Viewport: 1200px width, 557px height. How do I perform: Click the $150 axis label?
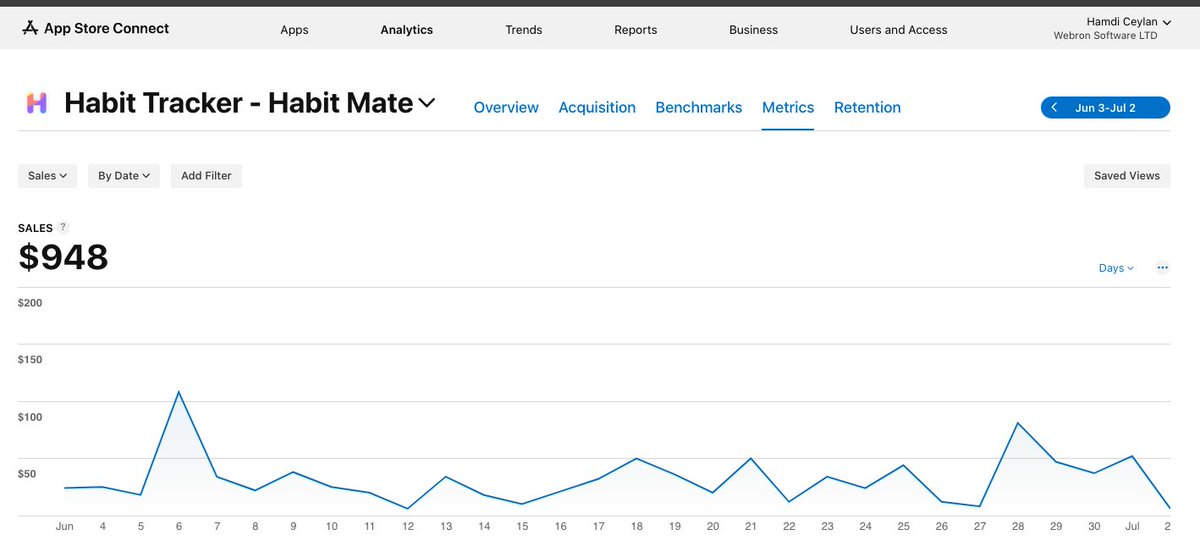point(30,359)
